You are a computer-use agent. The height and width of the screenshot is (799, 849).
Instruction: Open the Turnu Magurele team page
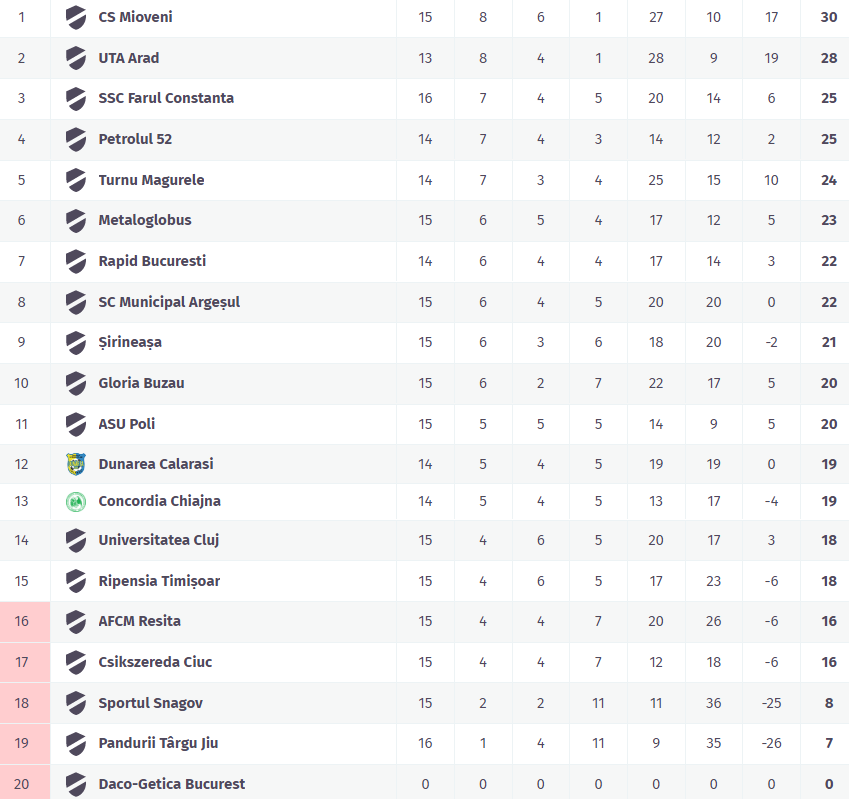pos(151,180)
